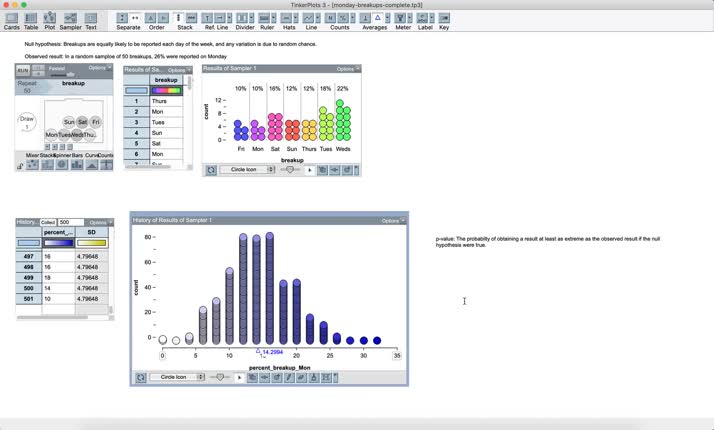The image size is (714, 430).
Task: Toggle the sampler lock icon
Action: [20, 164]
